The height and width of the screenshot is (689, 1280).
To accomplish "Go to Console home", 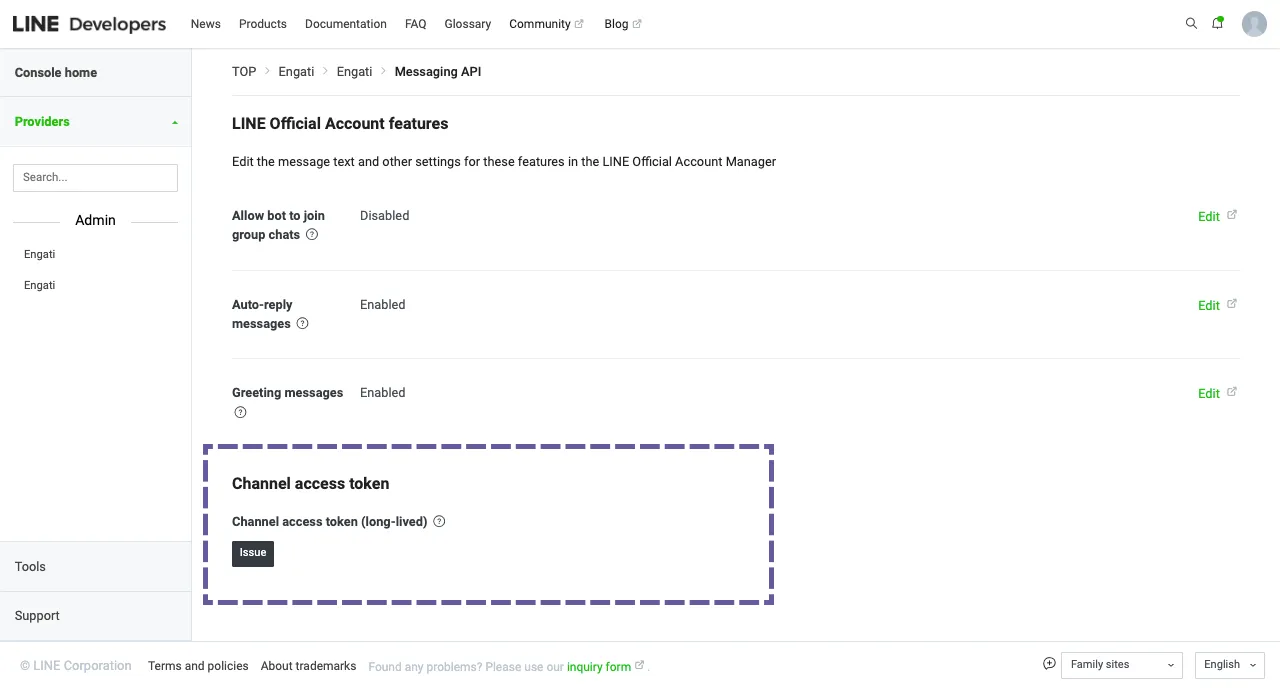I will (x=56, y=73).
